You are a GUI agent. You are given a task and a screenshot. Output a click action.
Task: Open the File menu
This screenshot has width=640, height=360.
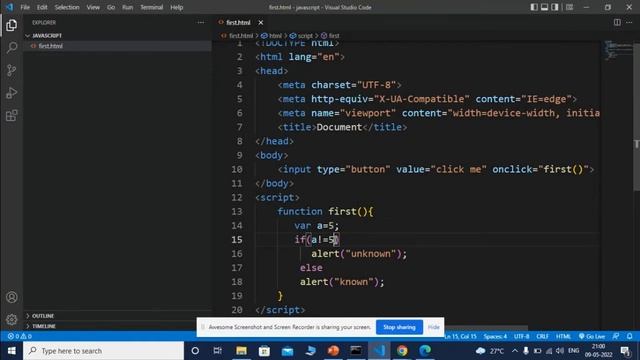pyautogui.click(x=25, y=7)
